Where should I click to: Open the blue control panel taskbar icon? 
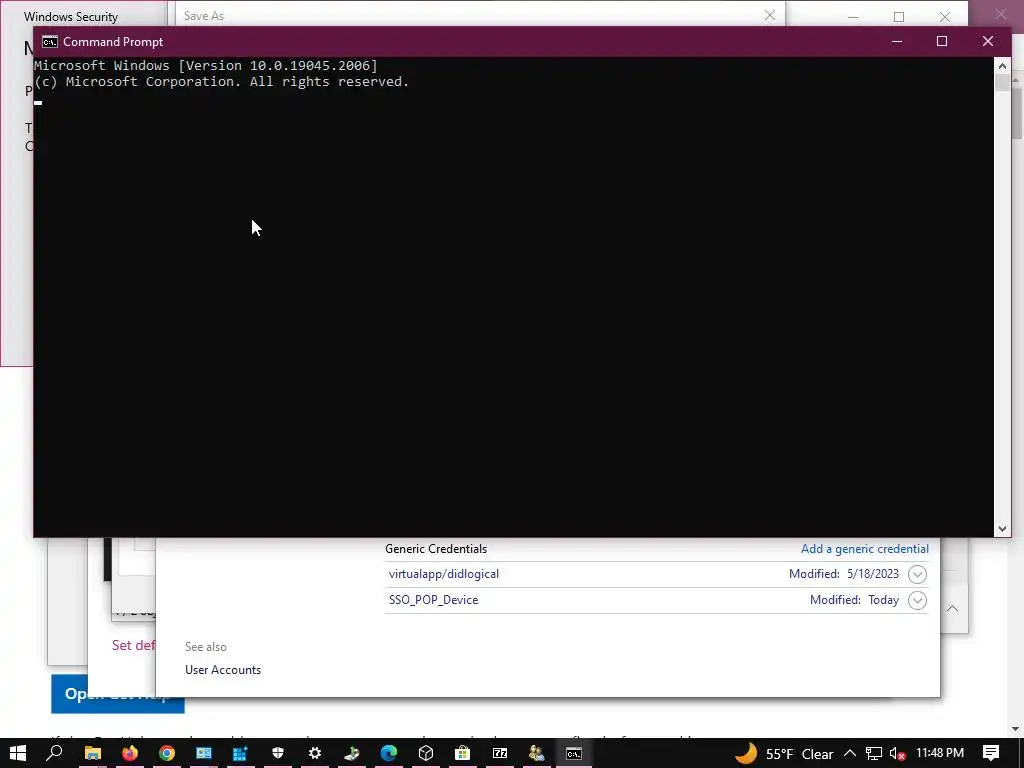click(204, 753)
